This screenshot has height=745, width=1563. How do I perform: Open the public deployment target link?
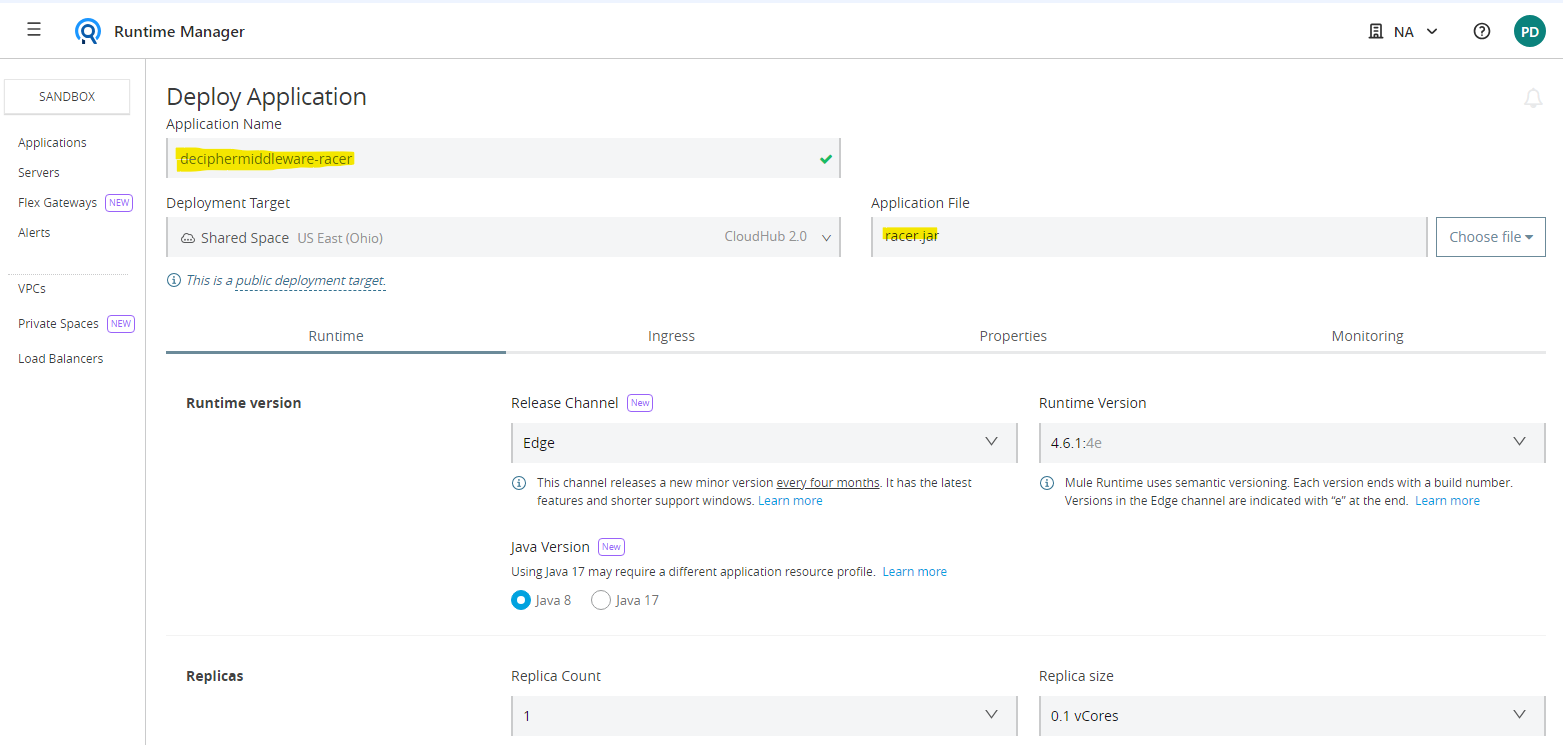coord(310,281)
